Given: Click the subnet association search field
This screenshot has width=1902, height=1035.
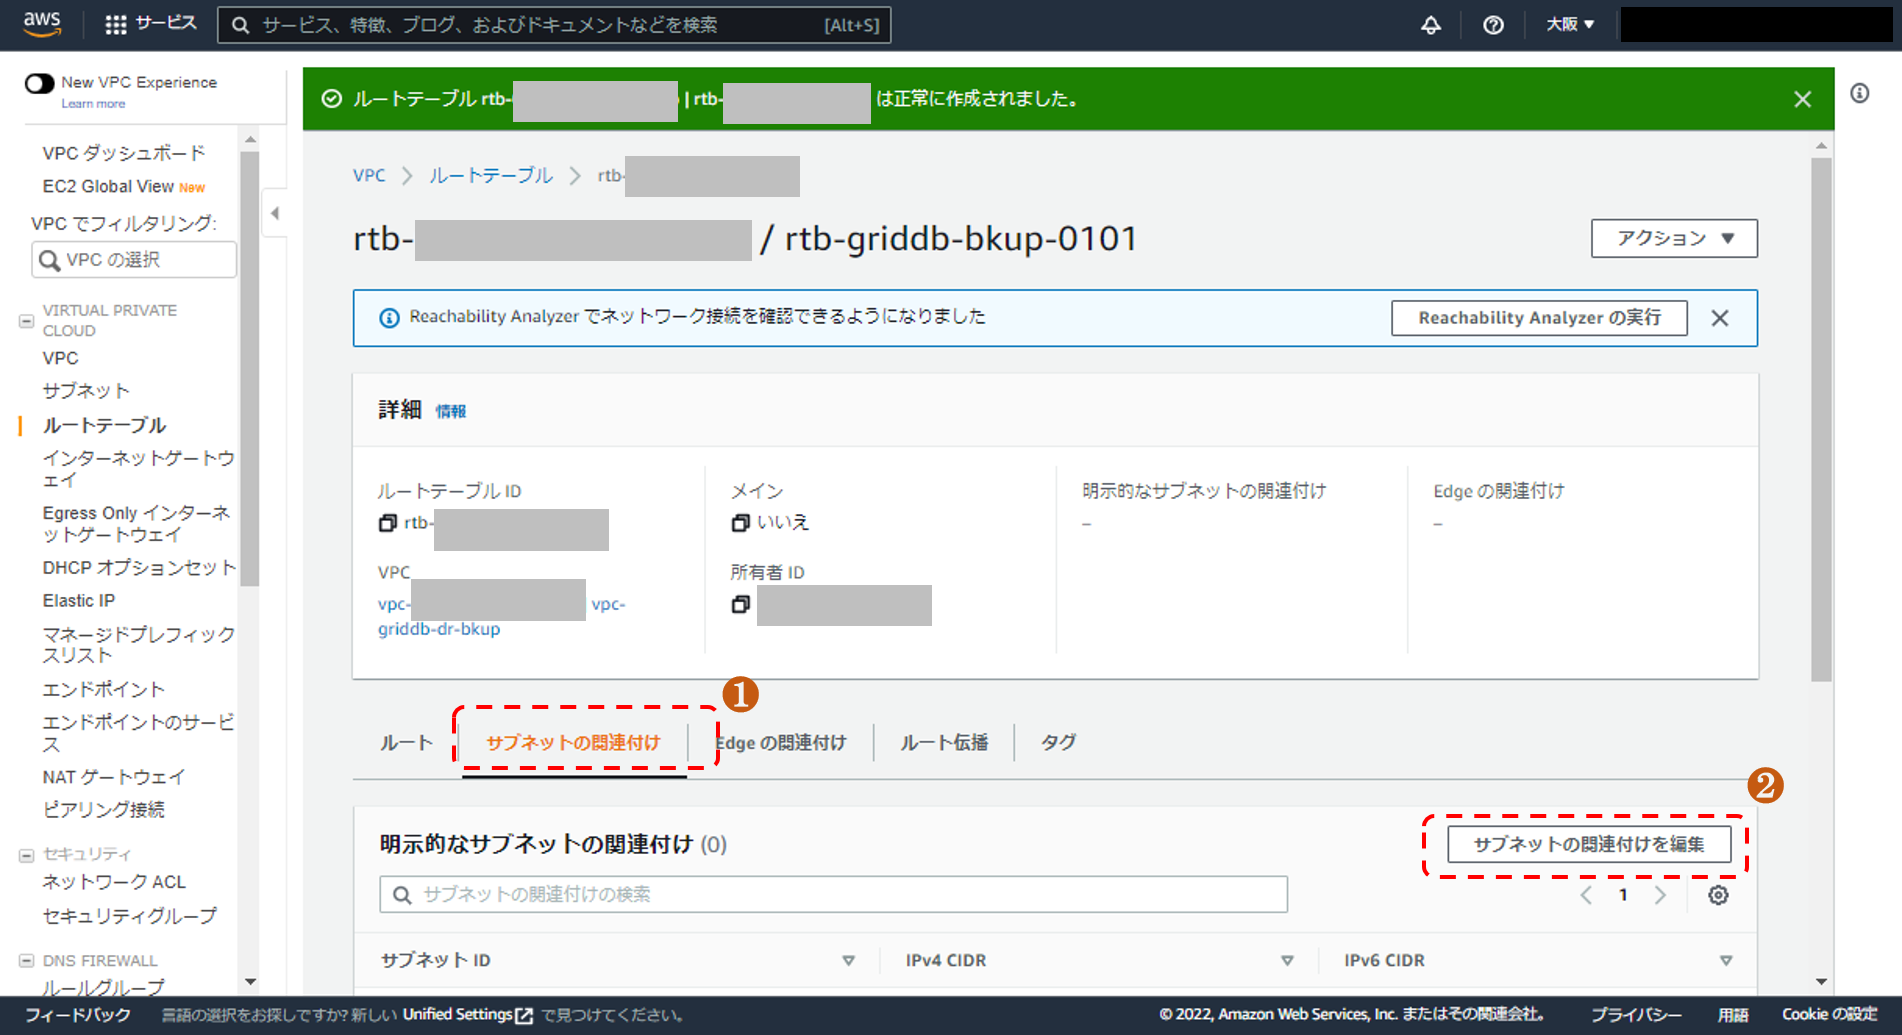Looking at the screenshot, I should point(833,894).
